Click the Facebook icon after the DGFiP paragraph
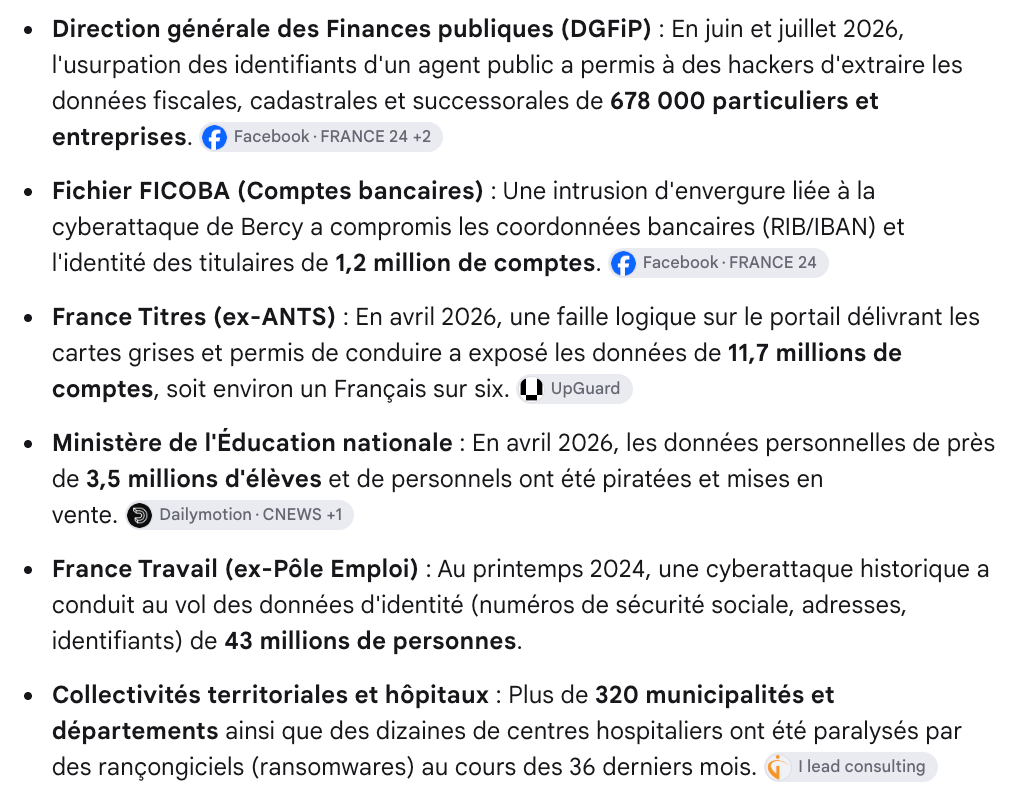The width and height of the screenshot is (1013, 809). pos(214,137)
